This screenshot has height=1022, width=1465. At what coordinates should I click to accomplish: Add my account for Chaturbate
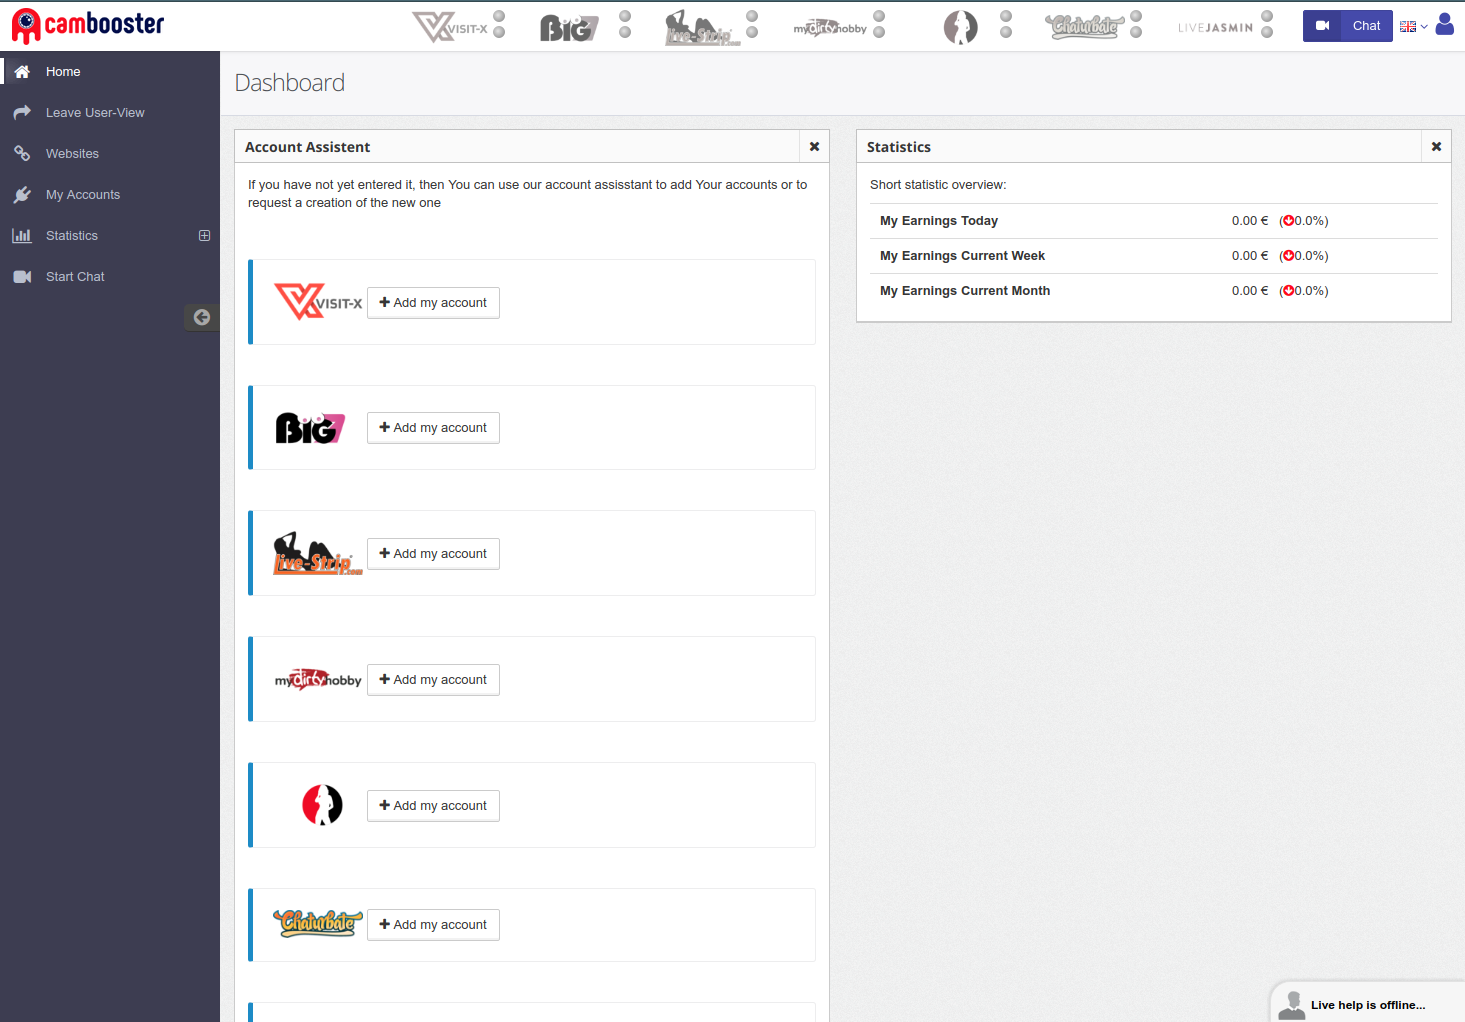[x=433, y=925]
